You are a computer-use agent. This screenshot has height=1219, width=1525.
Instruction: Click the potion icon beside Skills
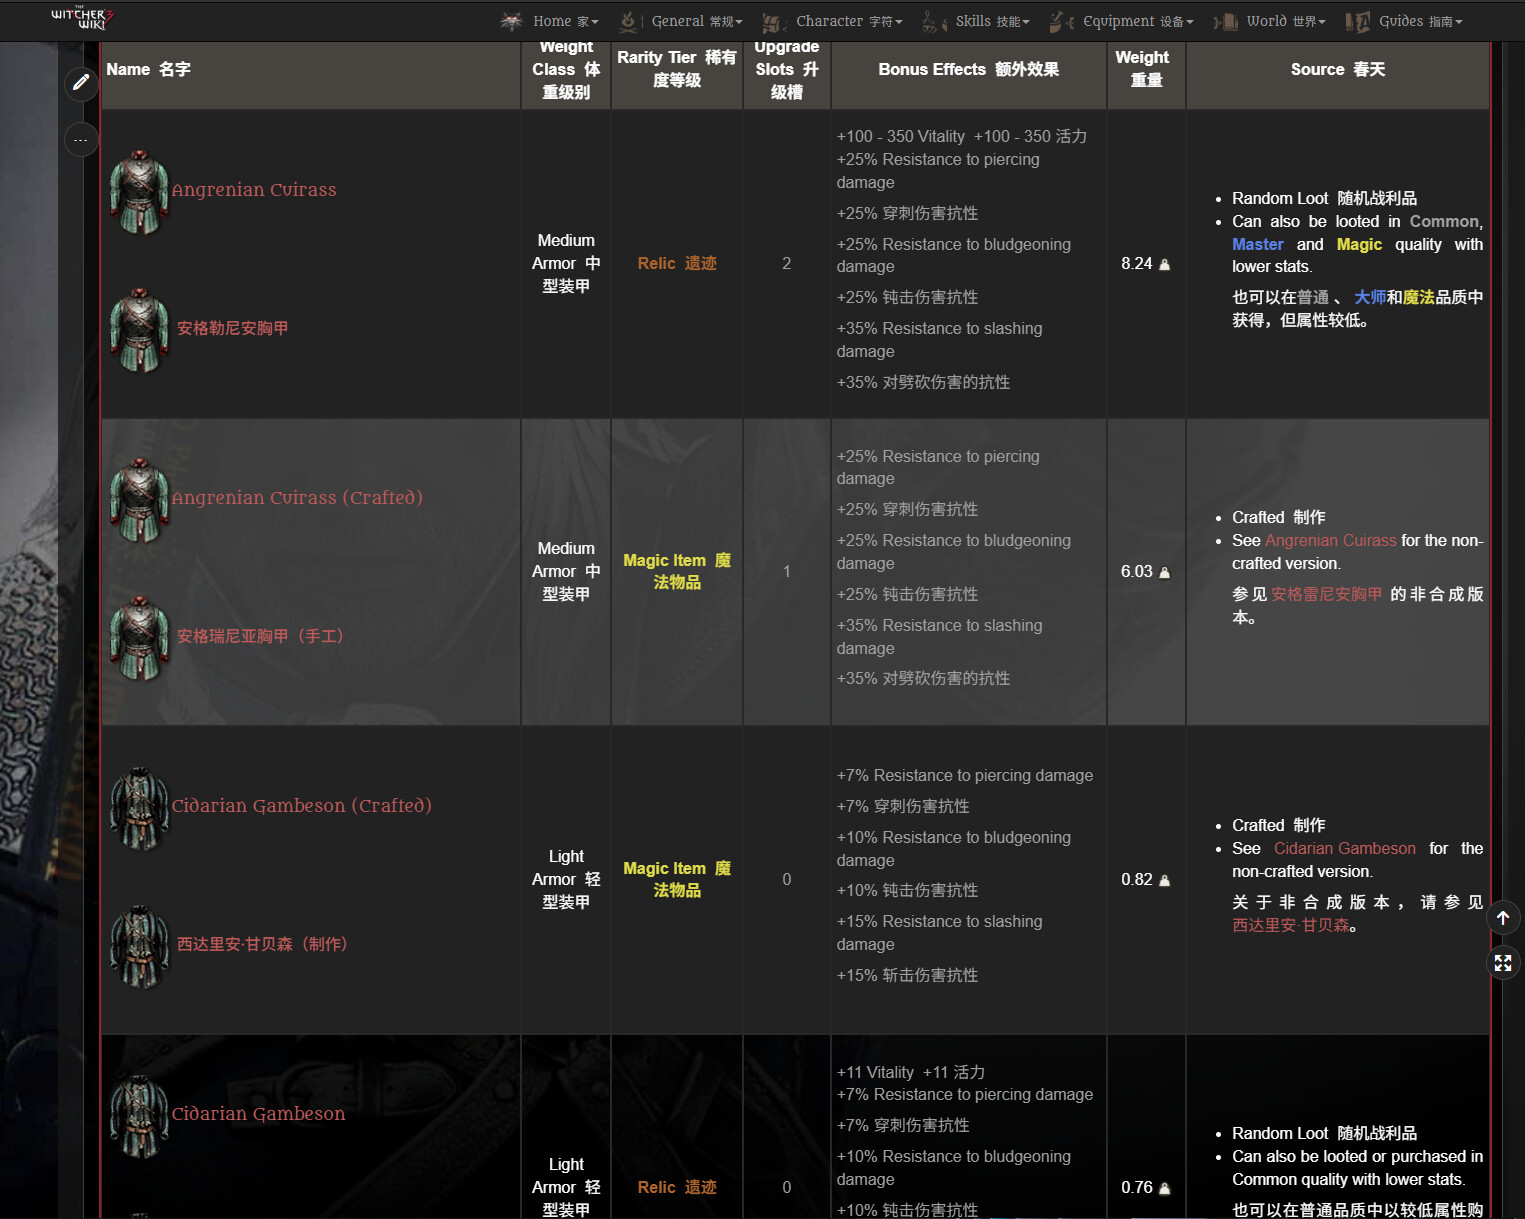click(x=934, y=21)
